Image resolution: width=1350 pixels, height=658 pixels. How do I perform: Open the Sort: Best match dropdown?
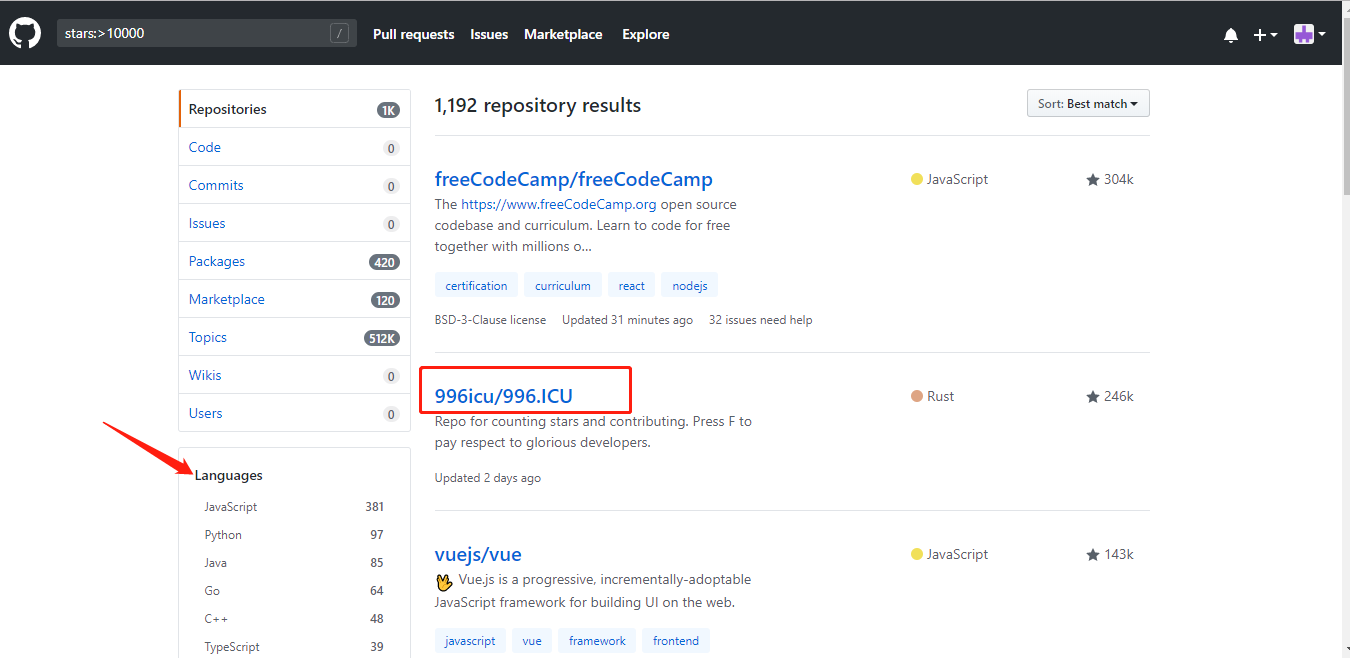point(1087,103)
